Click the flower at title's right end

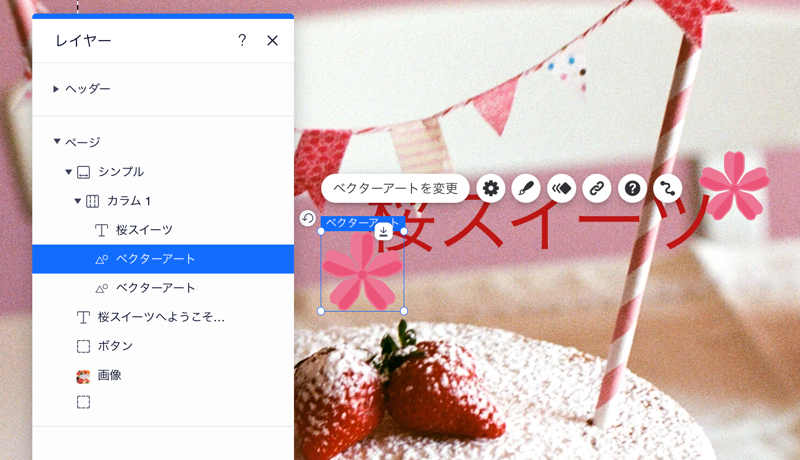734,186
